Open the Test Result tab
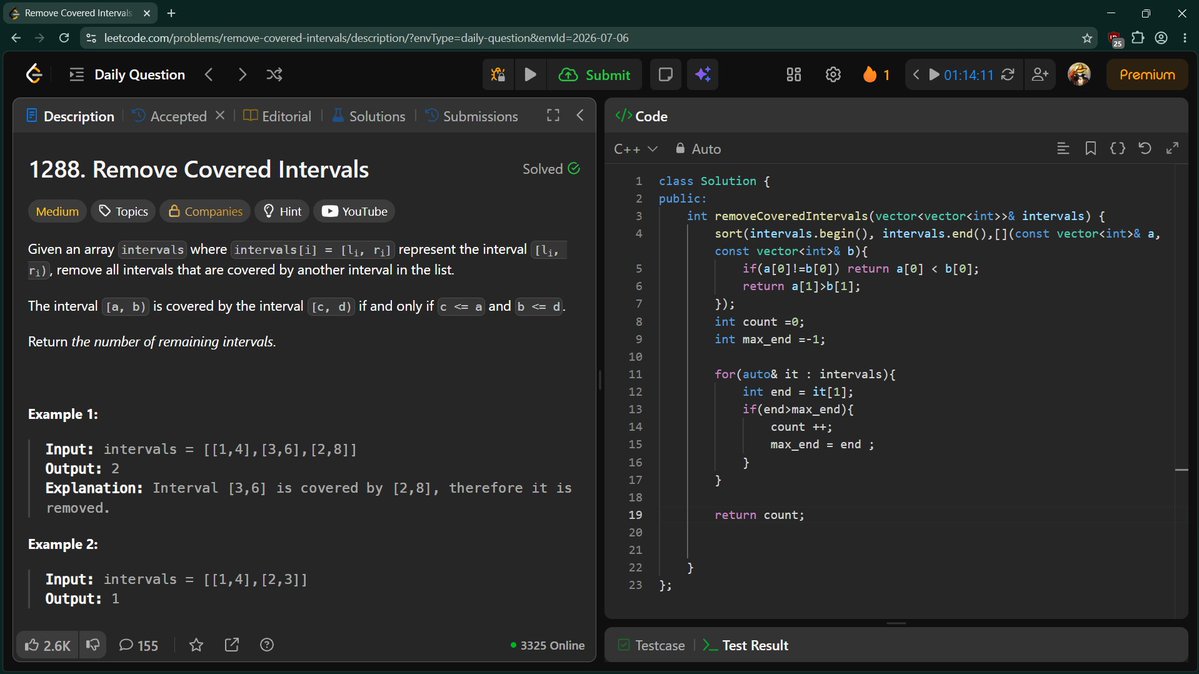Viewport: 1199px width, 674px height. click(746, 645)
